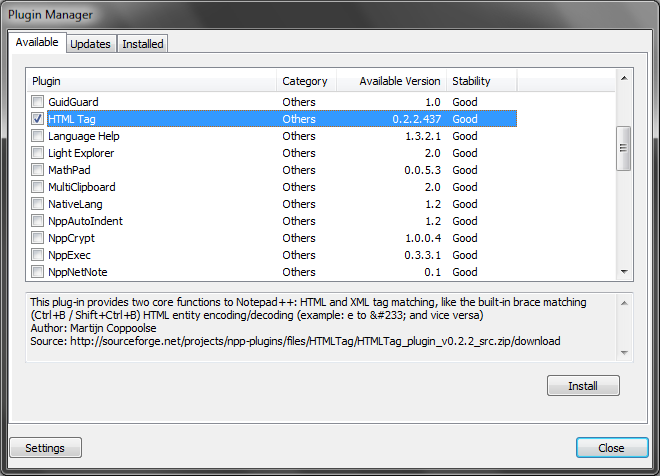The height and width of the screenshot is (476, 660).
Task: Click the plugin list scrollbar thumb
Action: [624, 148]
